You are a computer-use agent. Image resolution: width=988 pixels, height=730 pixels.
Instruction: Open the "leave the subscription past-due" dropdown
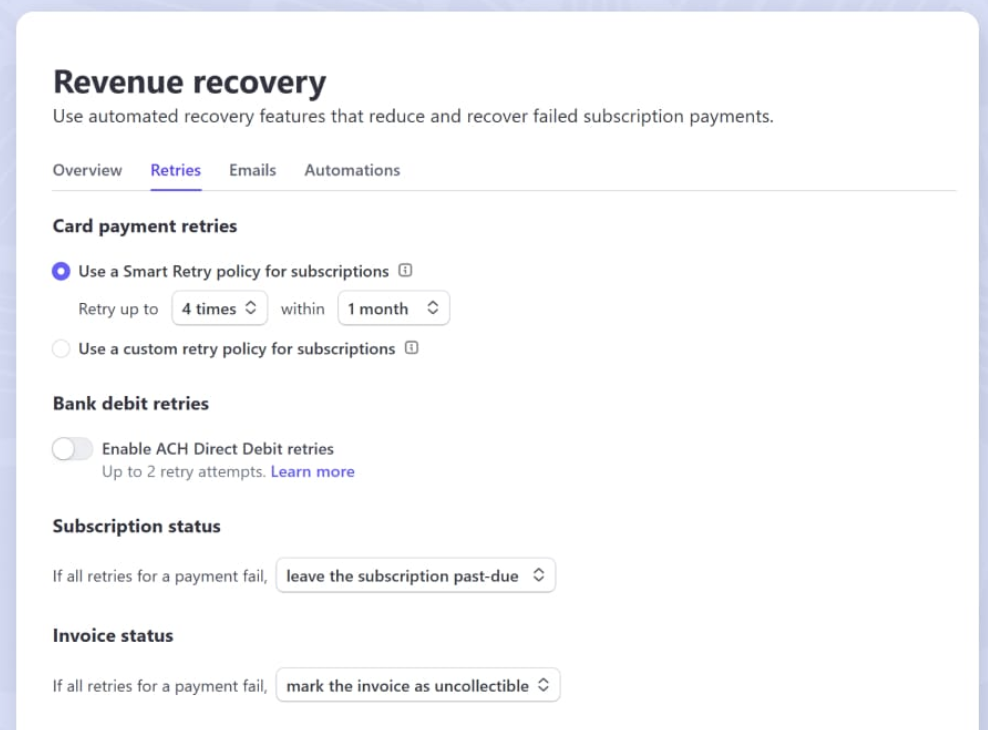click(415, 575)
